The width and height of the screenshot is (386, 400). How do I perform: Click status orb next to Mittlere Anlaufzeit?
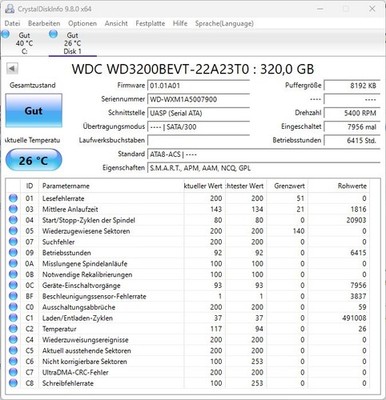[13, 209]
